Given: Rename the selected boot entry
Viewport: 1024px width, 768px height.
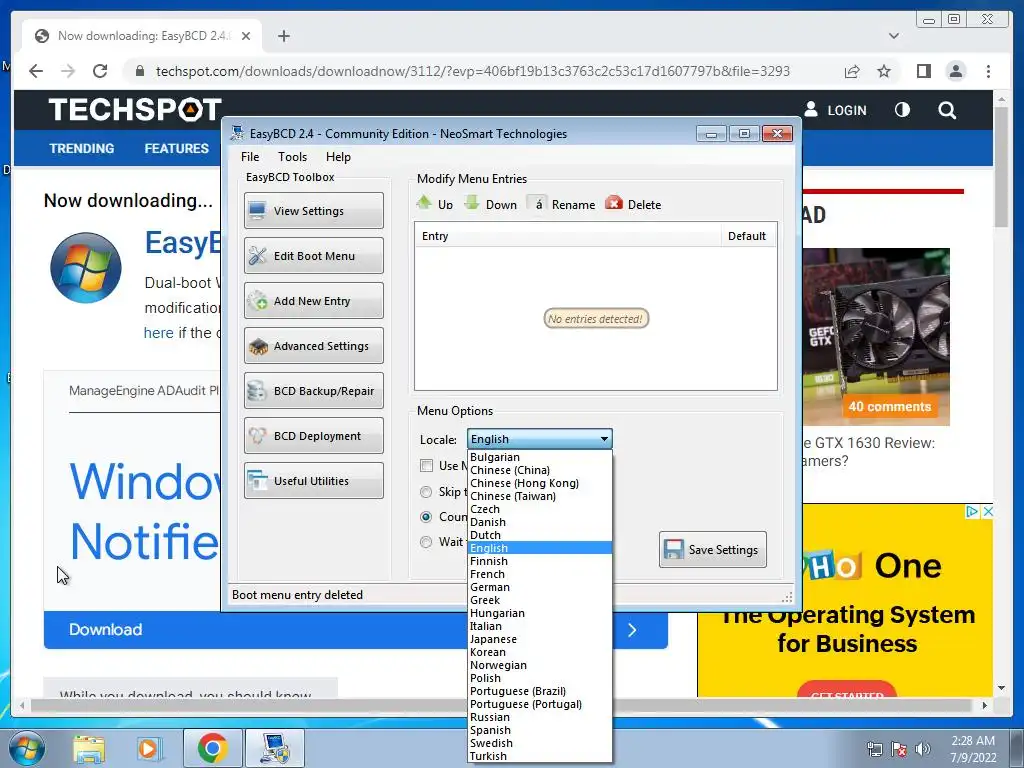Looking at the screenshot, I should pos(562,204).
